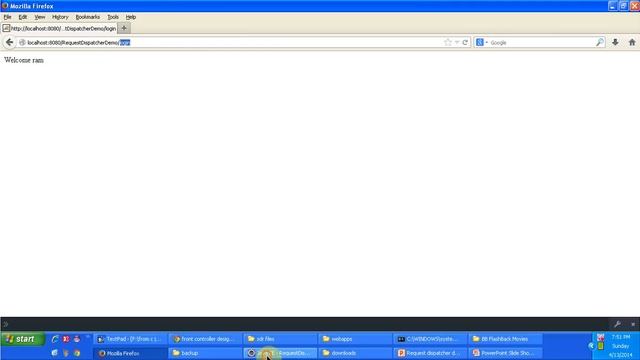Image resolution: width=640 pixels, height=360 pixels.
Task: Click the taskbar clock showing 7:51 PM
Action: pyautogui.click(x=620, y=337)
